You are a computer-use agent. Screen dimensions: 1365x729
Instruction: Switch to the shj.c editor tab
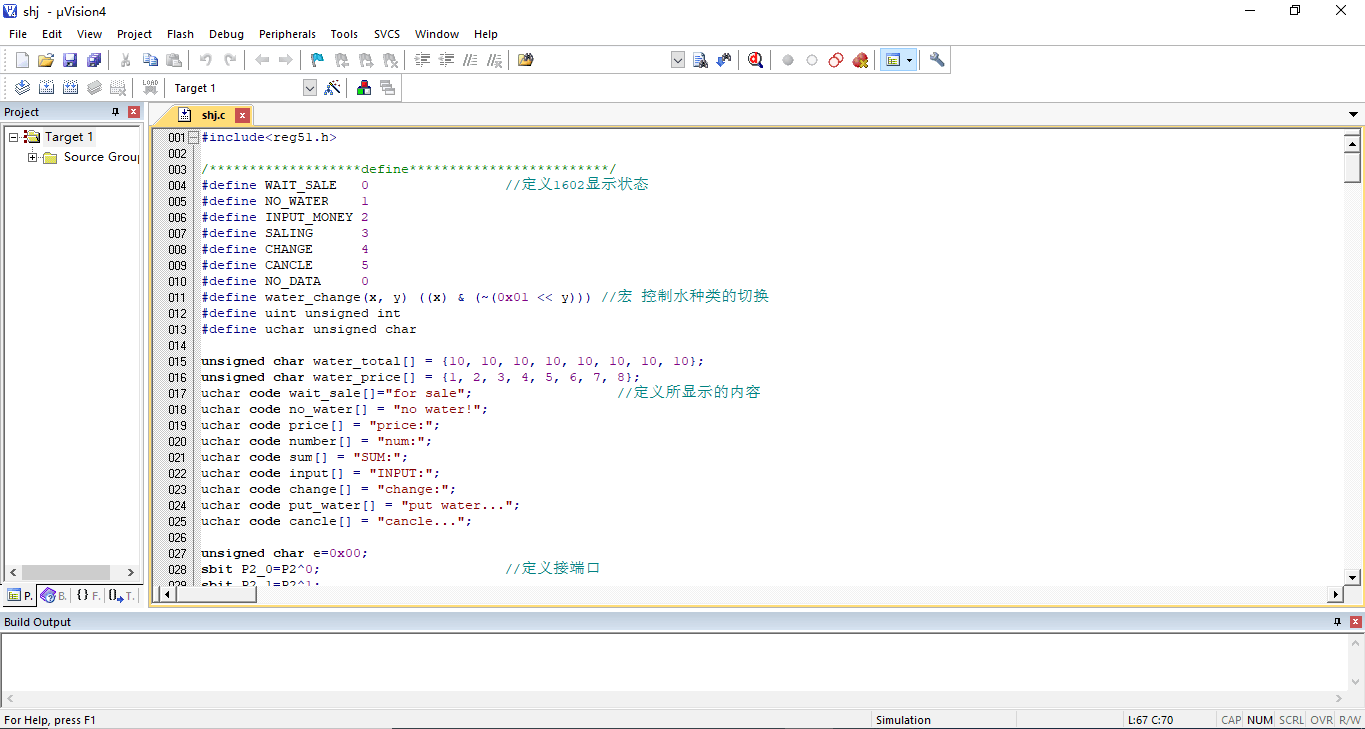(x=213, y=115)
